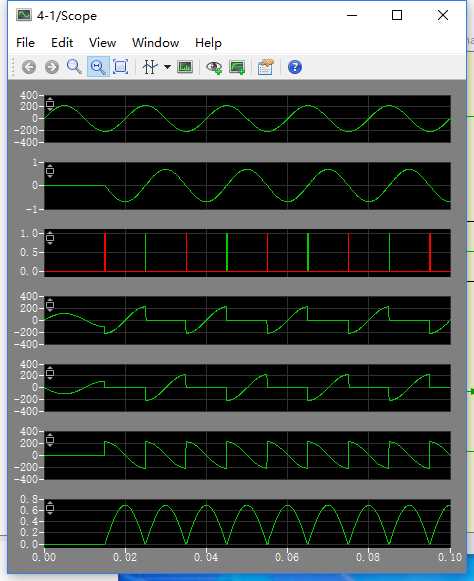
Task: Select the free zoom magnifier tool
Action: tap(74, 67)
